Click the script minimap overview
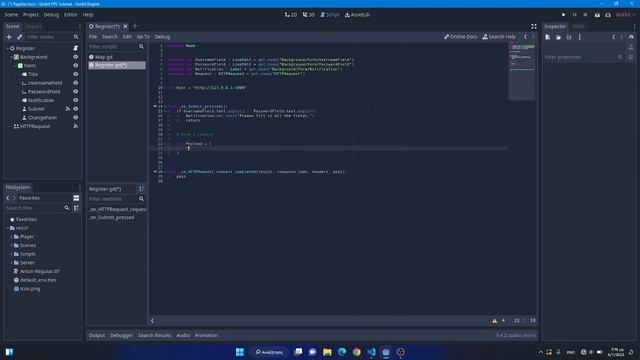This screenshot has width=640, height=360. click(x=522, y=71)
